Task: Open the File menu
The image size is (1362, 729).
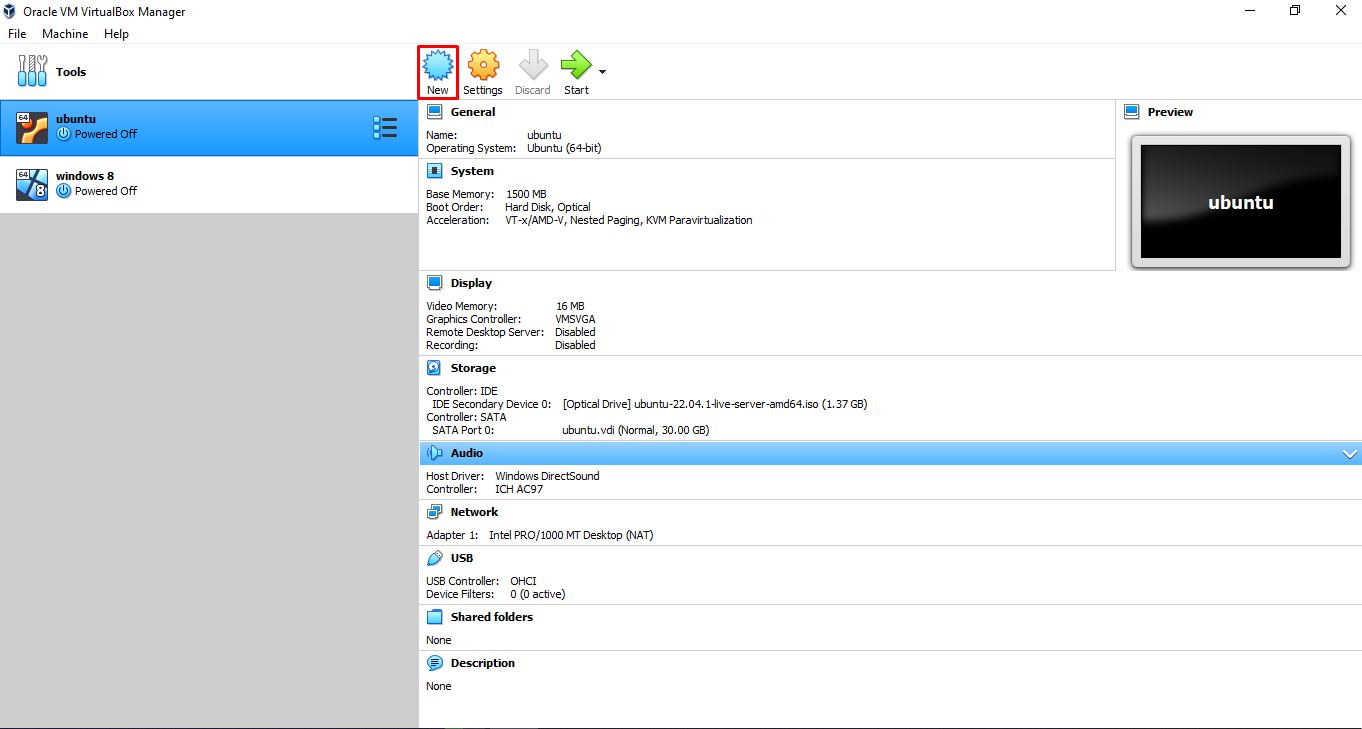Action: tap(17, 34)
